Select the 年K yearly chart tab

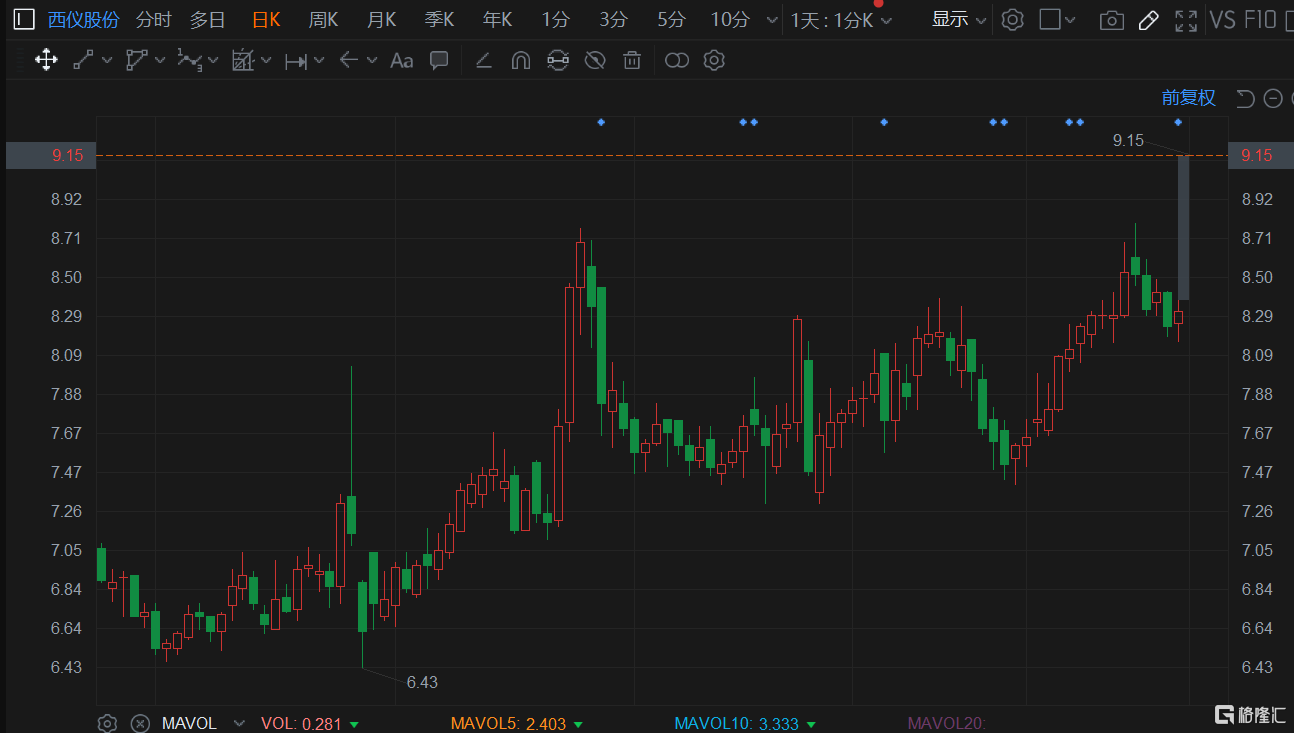(497, 20)
